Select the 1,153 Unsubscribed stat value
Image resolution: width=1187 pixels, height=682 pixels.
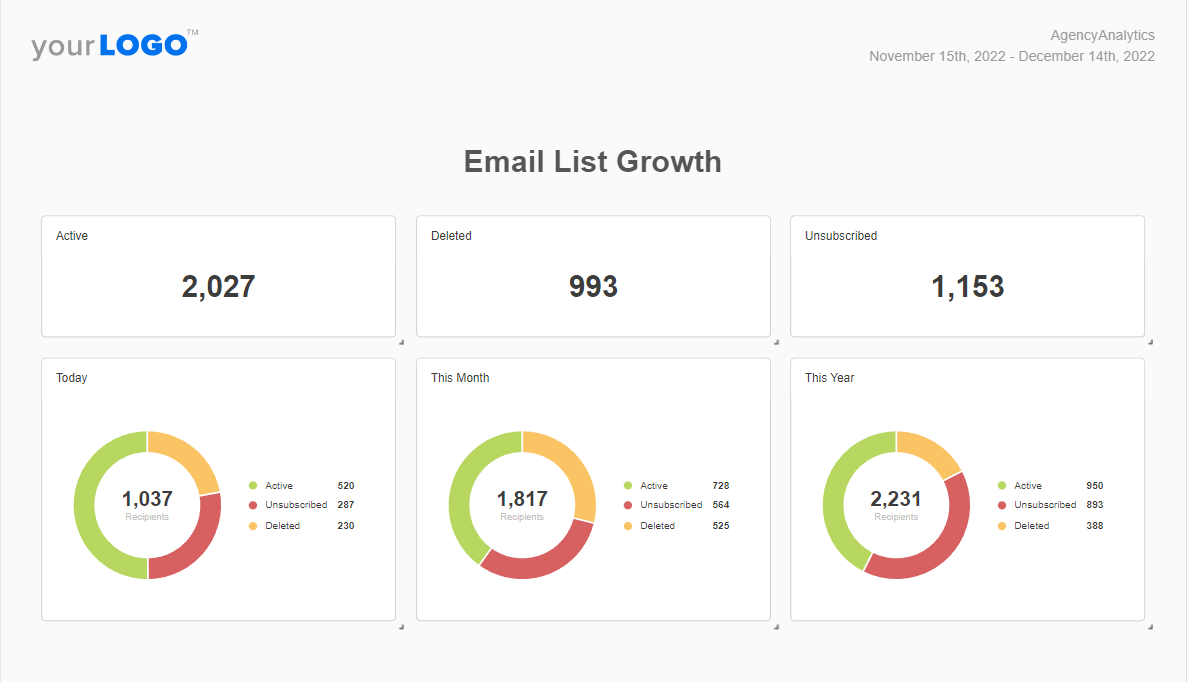point(967,287)
